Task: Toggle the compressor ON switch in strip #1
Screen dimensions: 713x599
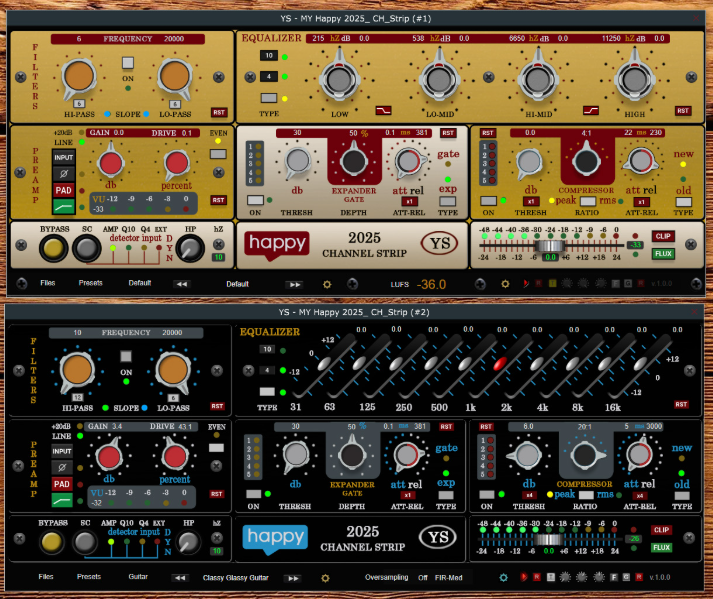Action: tap(488, 201)
